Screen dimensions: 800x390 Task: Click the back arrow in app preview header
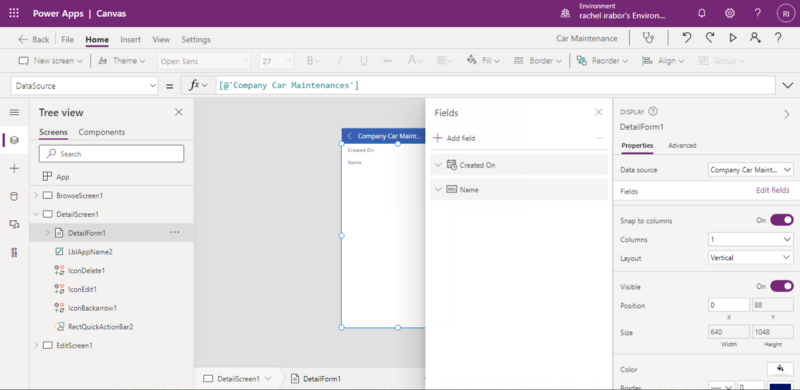pyautogui.click(x=349, y=136)
